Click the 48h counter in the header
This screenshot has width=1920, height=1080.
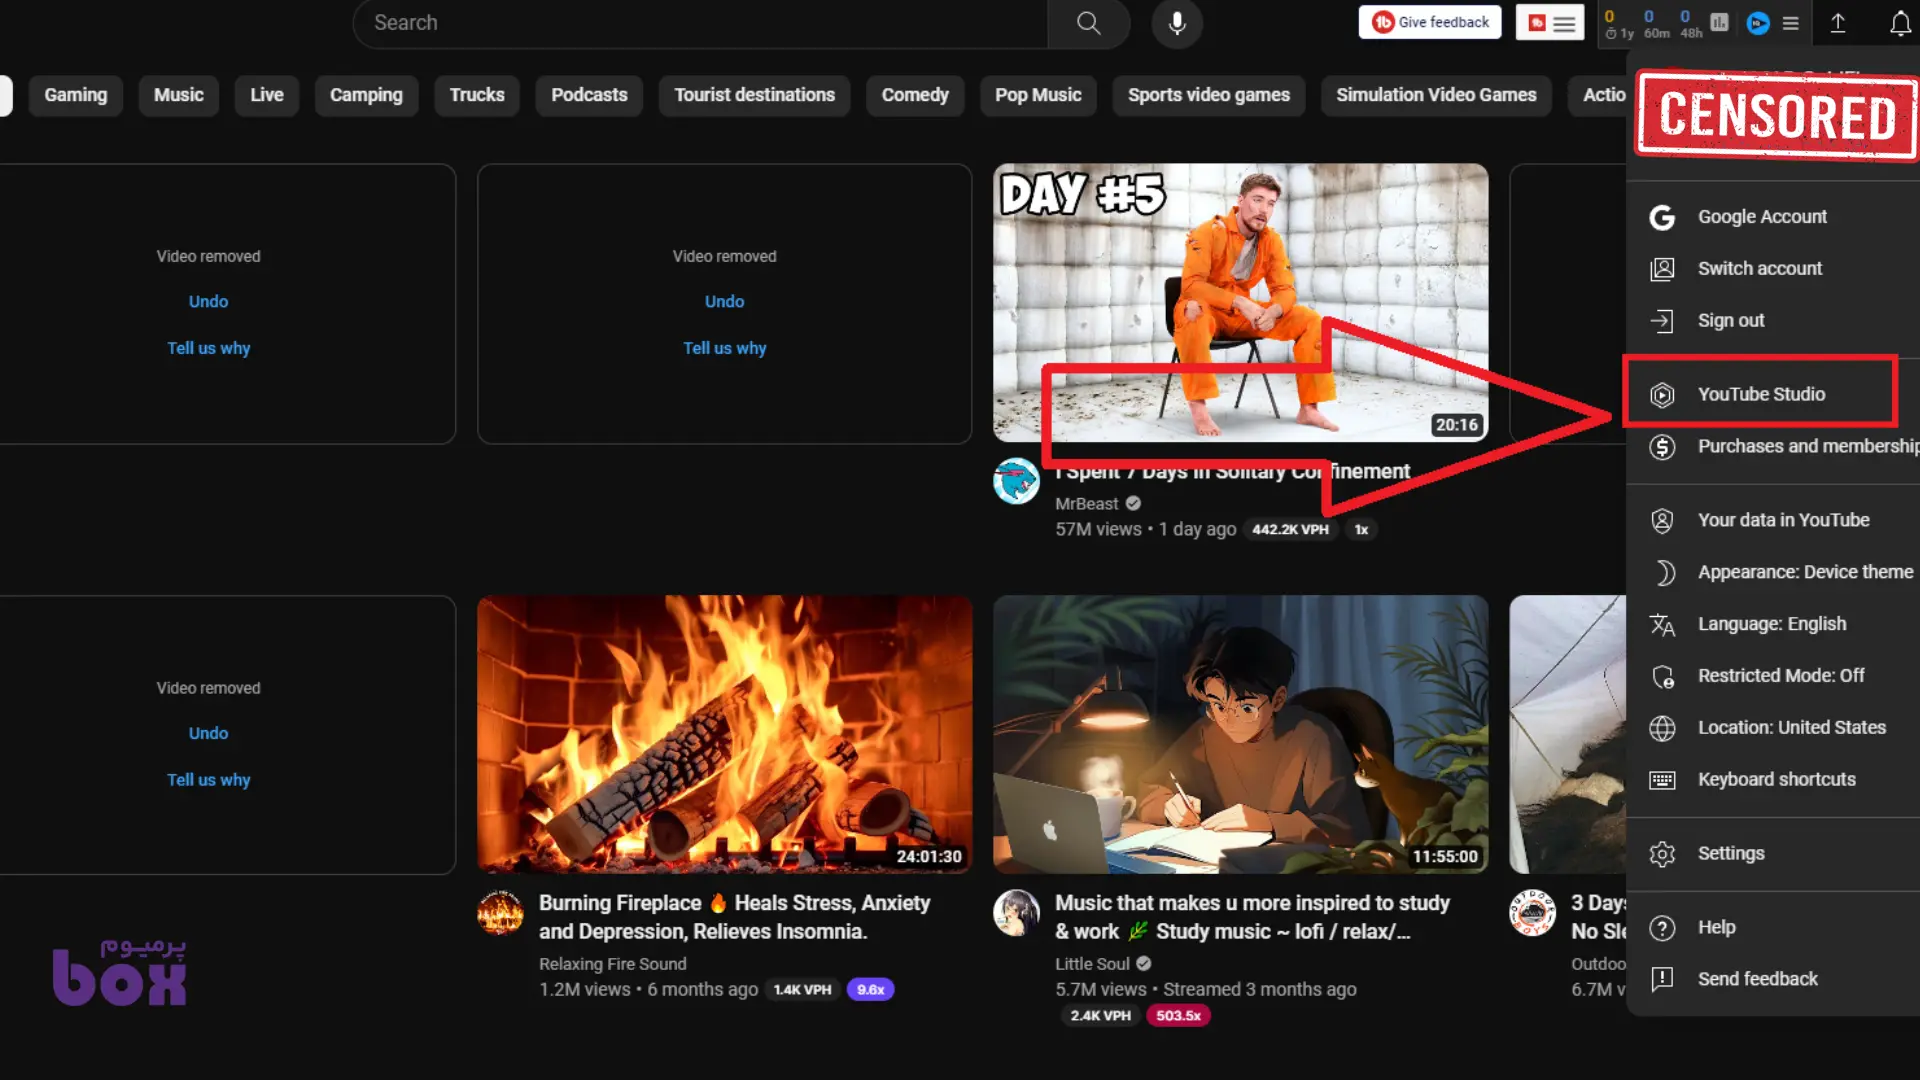1691,23
